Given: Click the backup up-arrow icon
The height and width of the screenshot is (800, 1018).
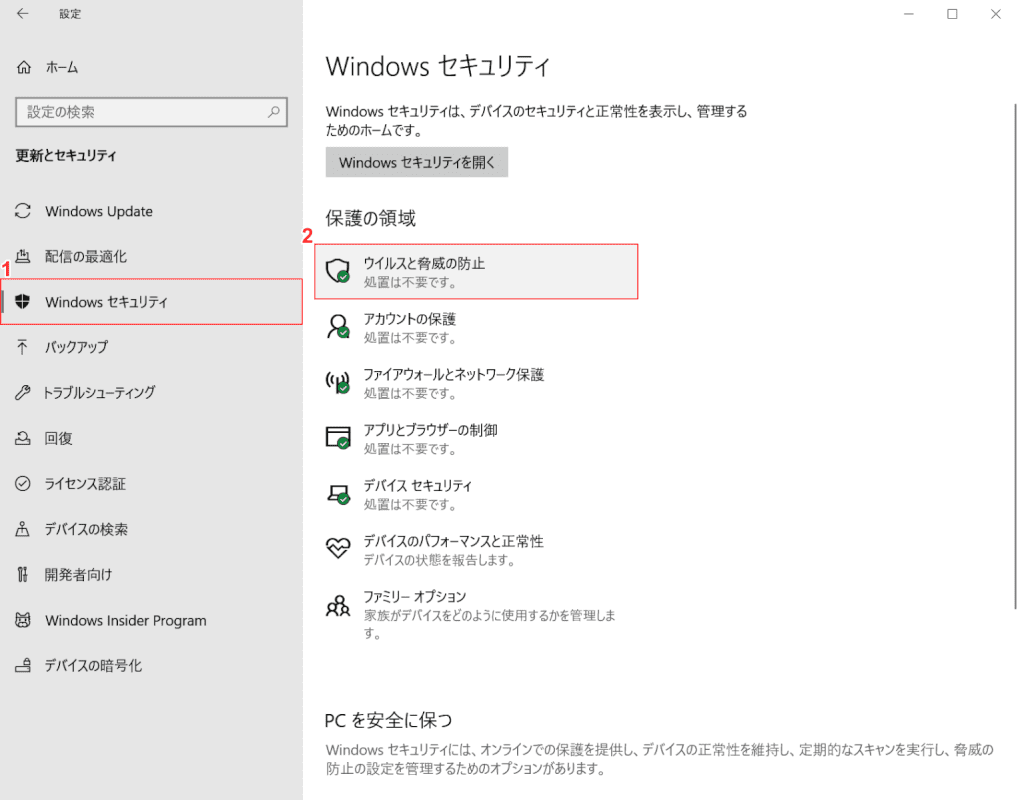Looking at the screenshot, I should tap(23, 347).
